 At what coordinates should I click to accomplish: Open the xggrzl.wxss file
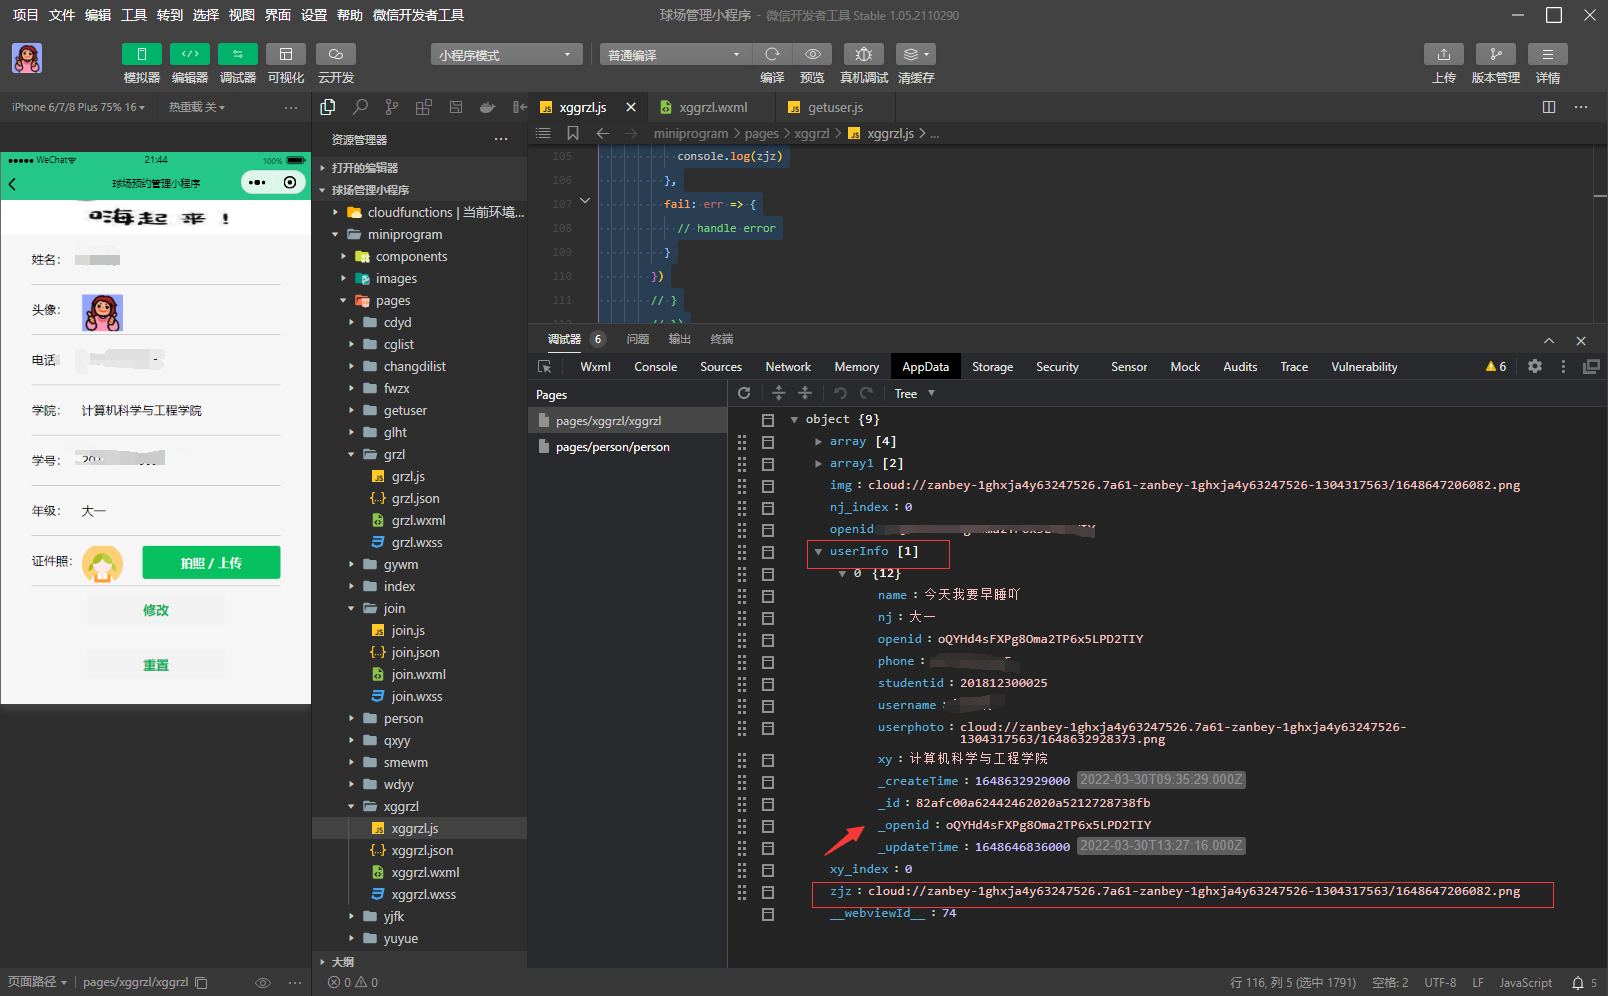click(423, 894)
